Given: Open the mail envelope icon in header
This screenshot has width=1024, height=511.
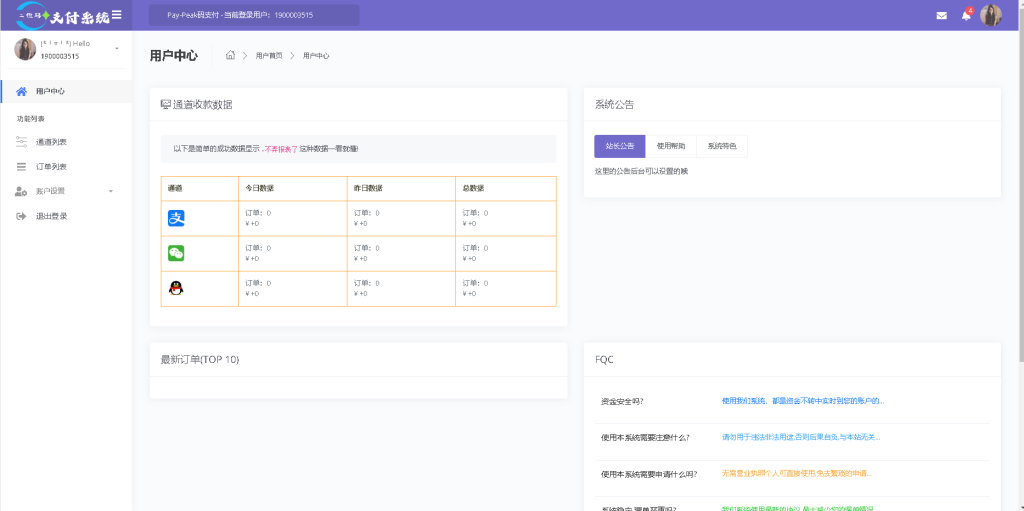Looking at the screenshot, I should 942,16.
